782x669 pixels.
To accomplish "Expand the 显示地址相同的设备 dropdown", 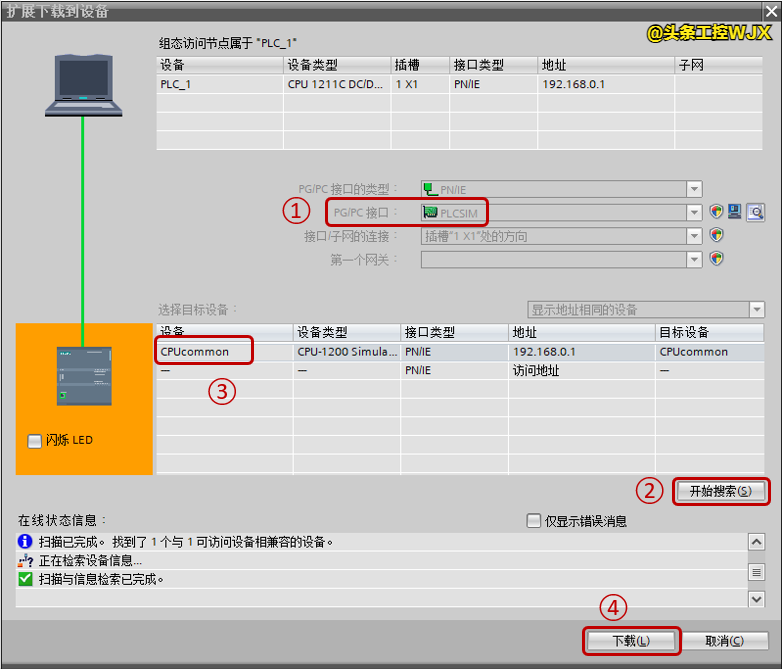I will point(756,310).
